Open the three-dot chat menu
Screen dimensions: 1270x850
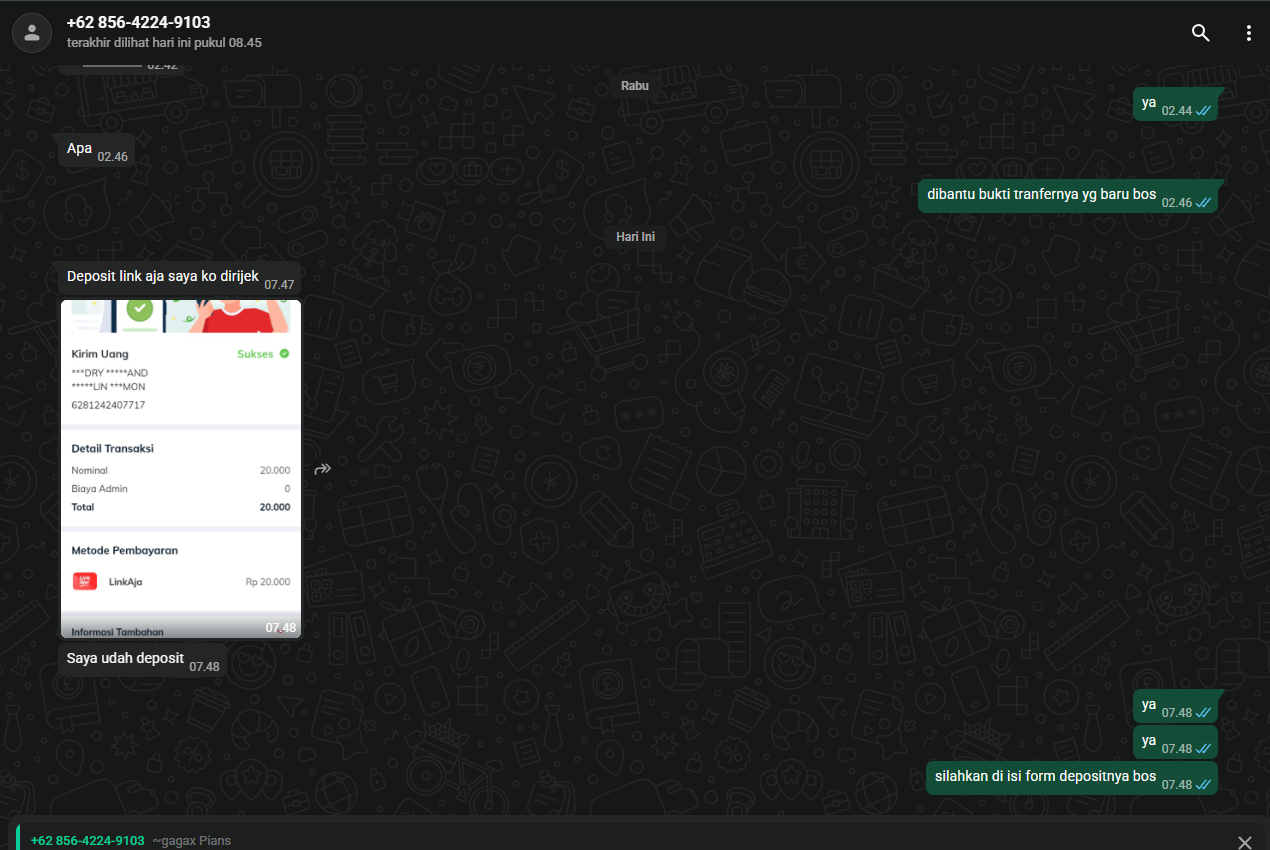(x=1248, y=33)
